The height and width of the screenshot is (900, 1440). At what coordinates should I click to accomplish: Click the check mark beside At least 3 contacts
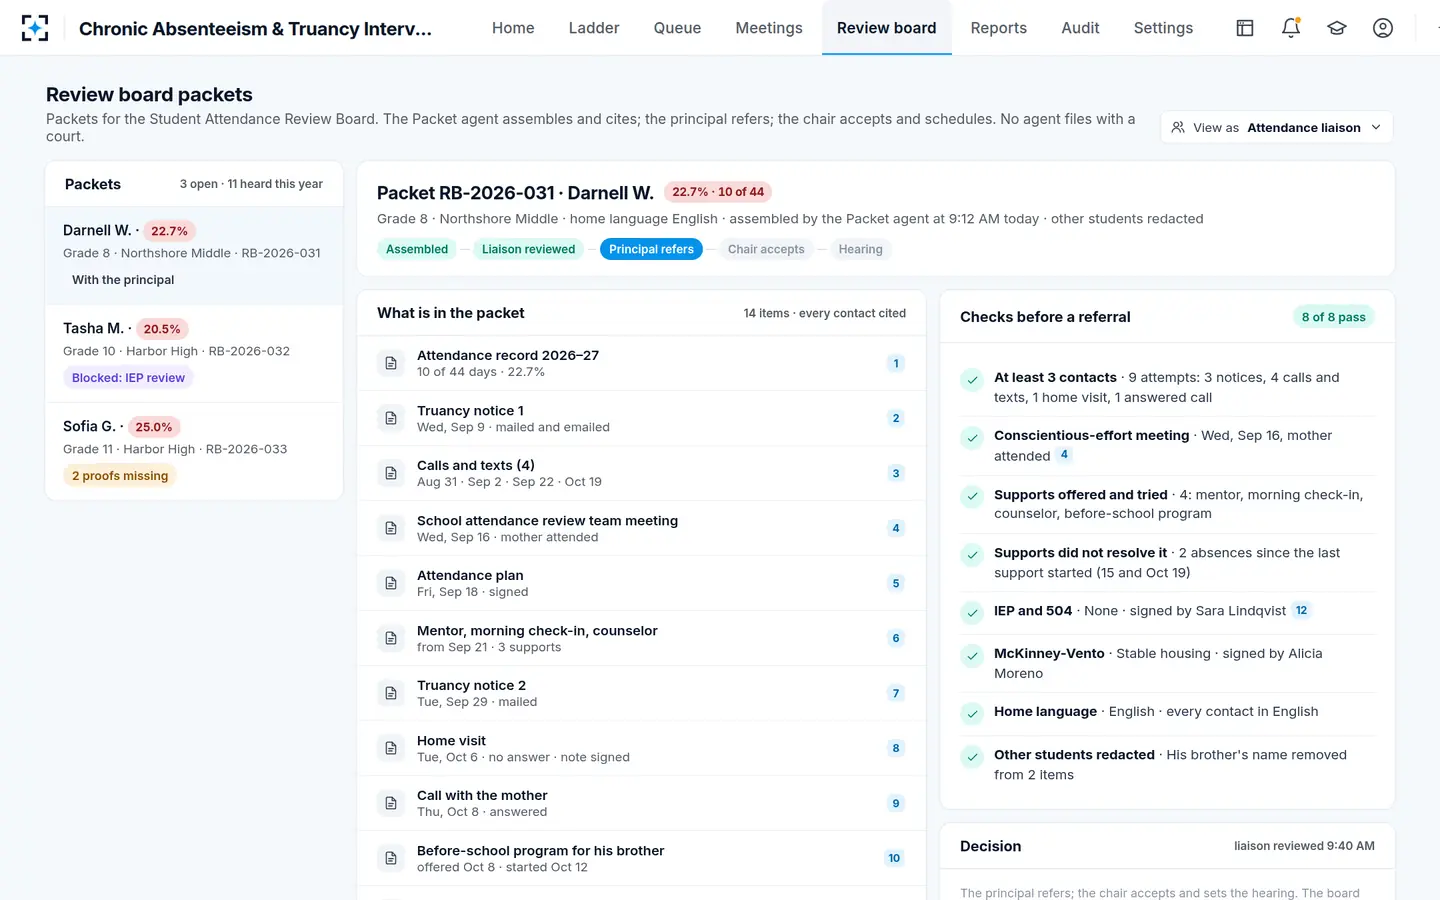(x=972, y=379)
